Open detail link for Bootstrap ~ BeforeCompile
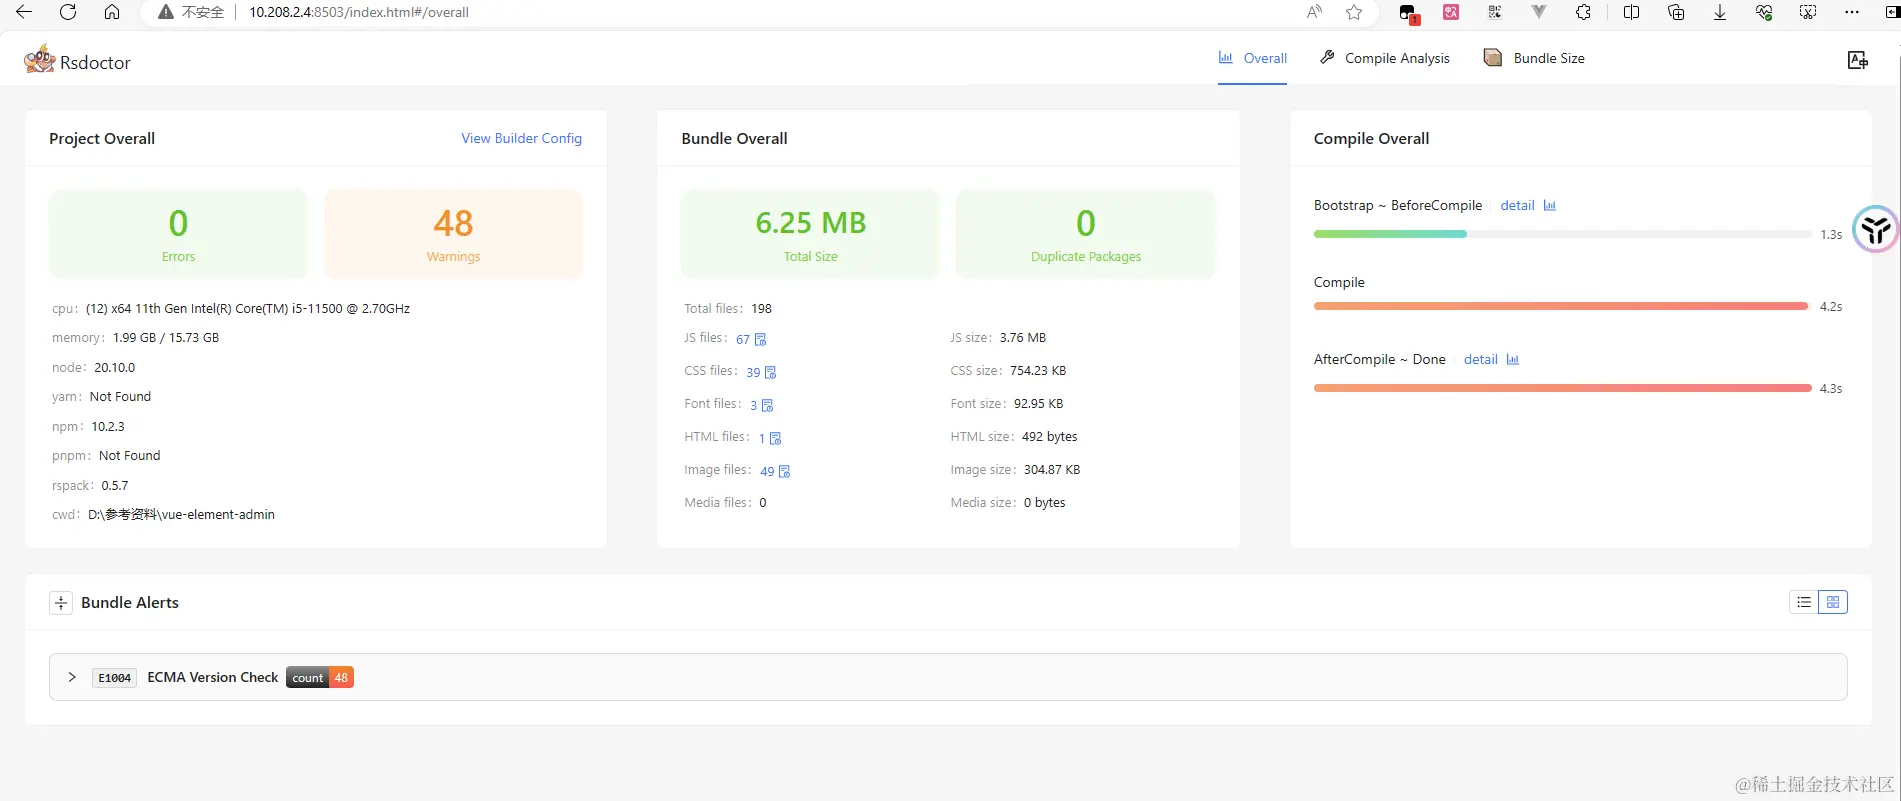 (1517, 205)
